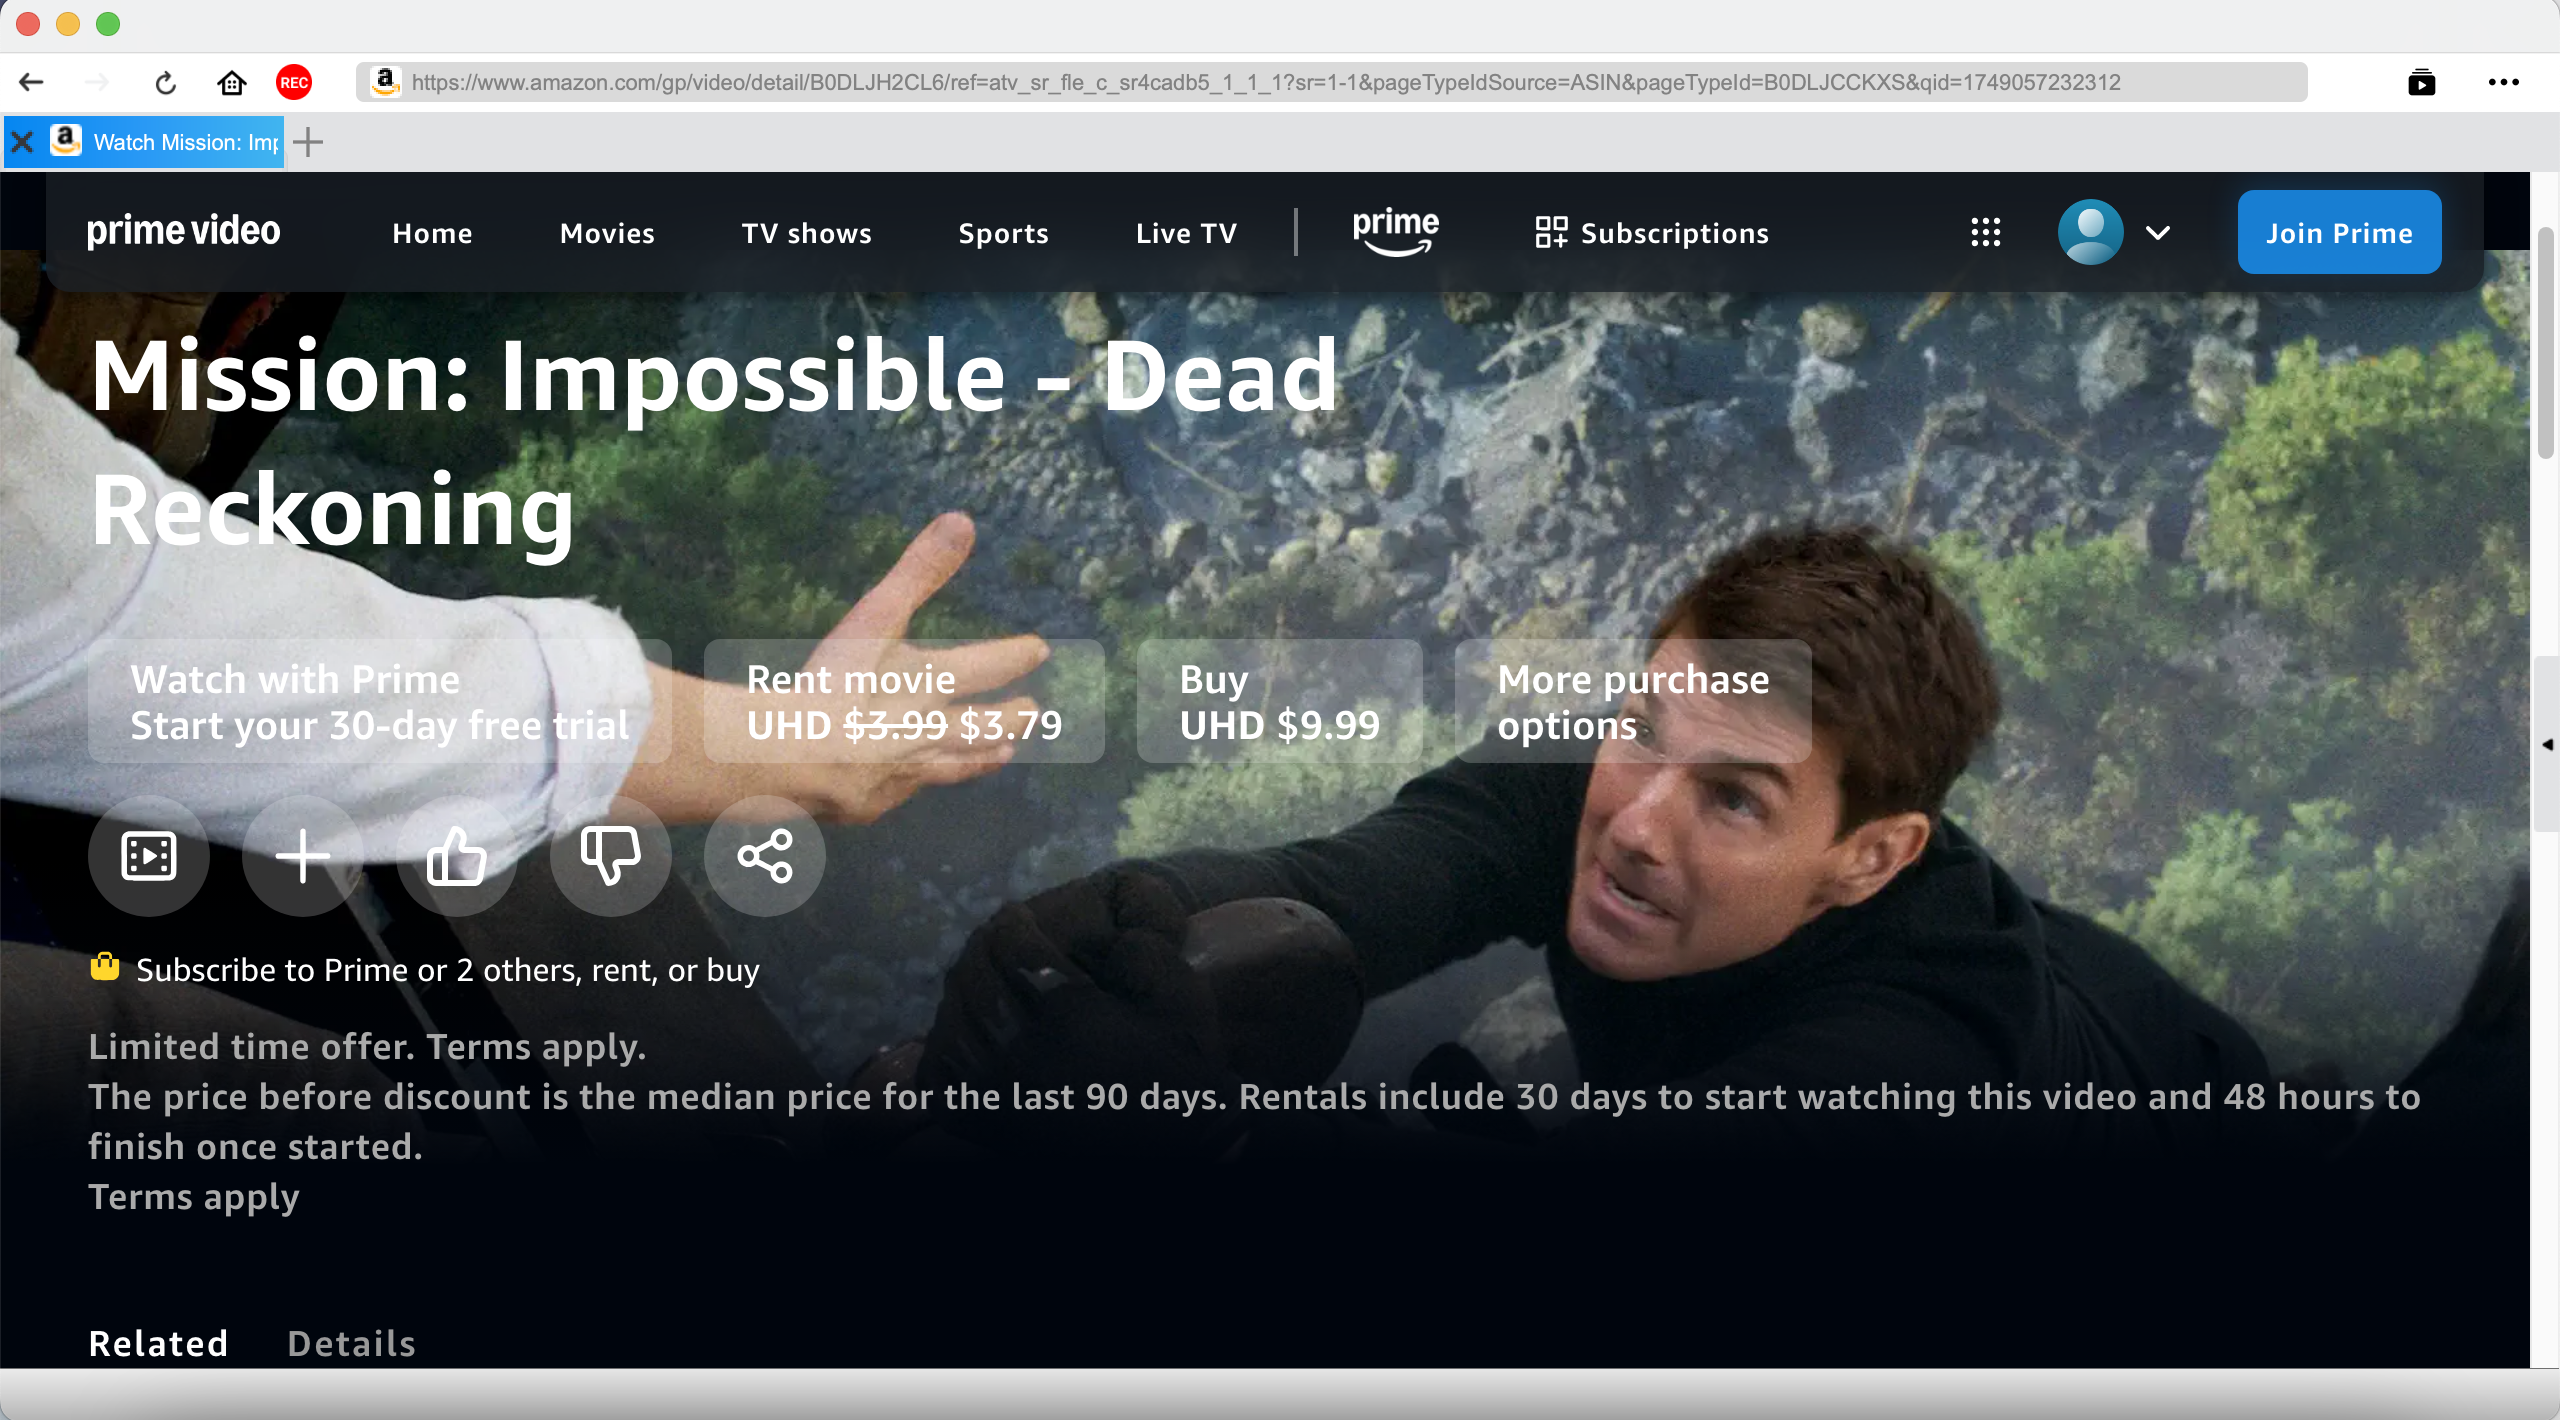This screenshot has height=1420, width=2560.
Task: Go back with the browser back arrow
Action: (x=31, y=82)
